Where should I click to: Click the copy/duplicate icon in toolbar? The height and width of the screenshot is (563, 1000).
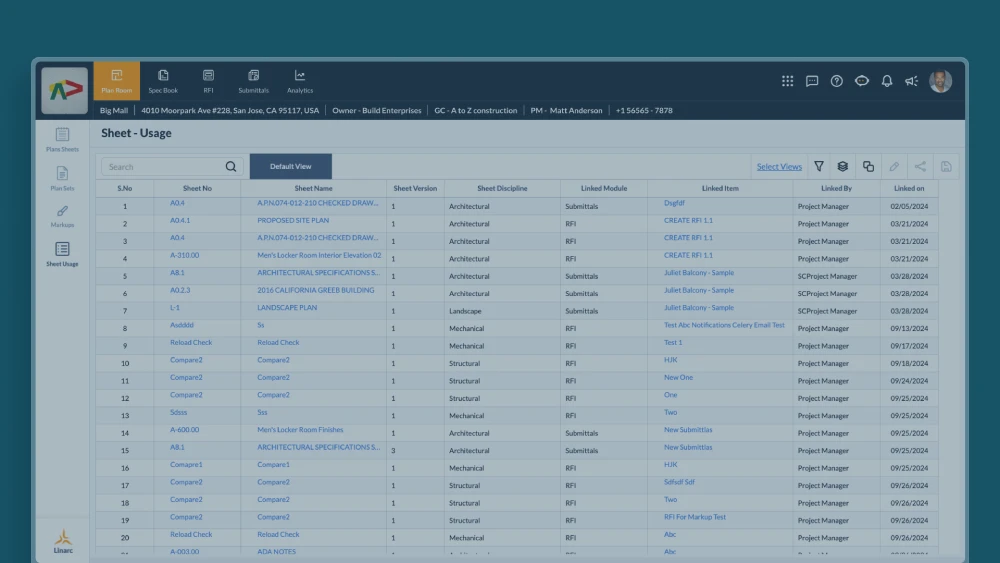[x=869, y=166]
